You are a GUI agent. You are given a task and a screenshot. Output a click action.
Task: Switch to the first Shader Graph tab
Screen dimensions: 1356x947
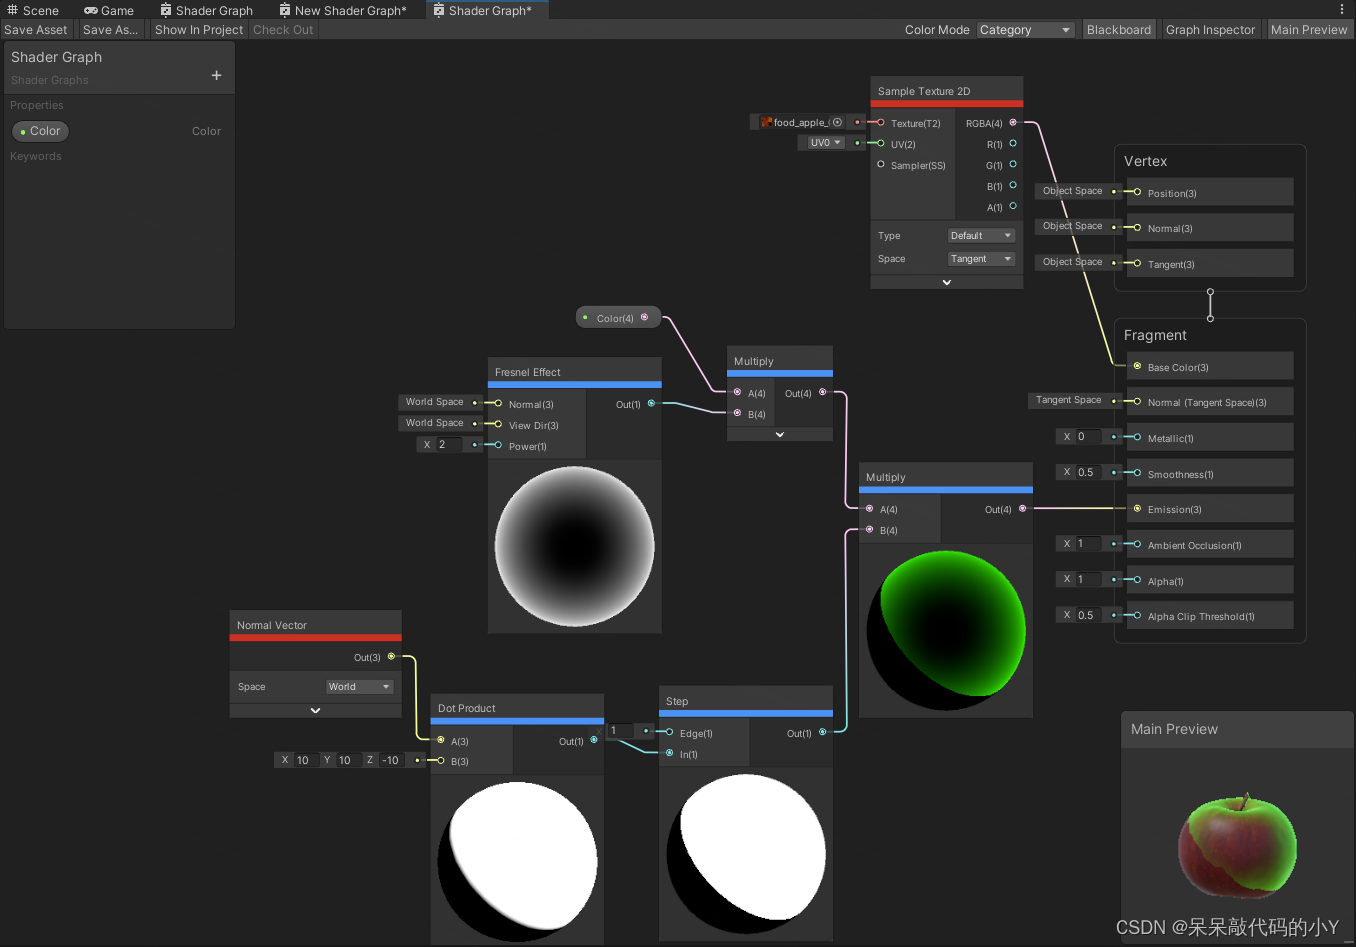(x=207, y=10)
